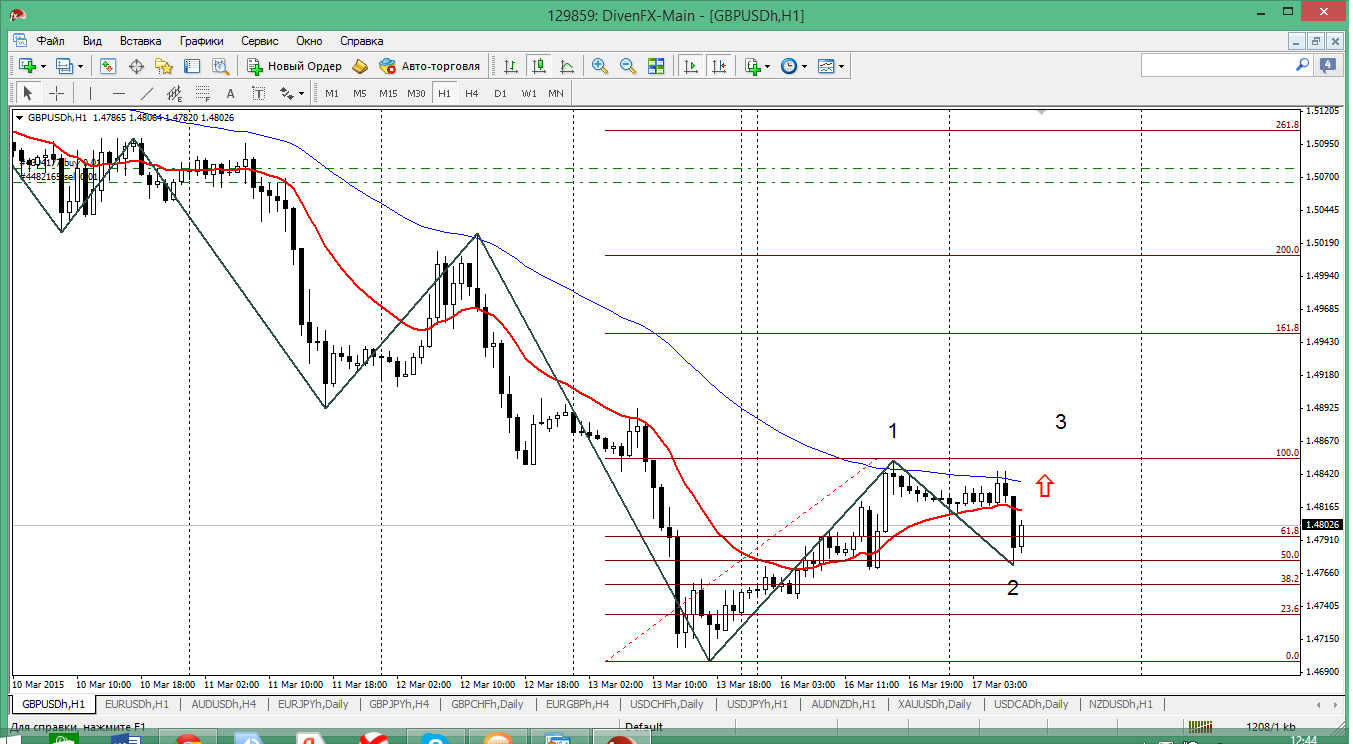Click the triangle beside the GBPUSDh,H1 chart title
Viewport: 1353px width, 744px height.
pos(19,117)
